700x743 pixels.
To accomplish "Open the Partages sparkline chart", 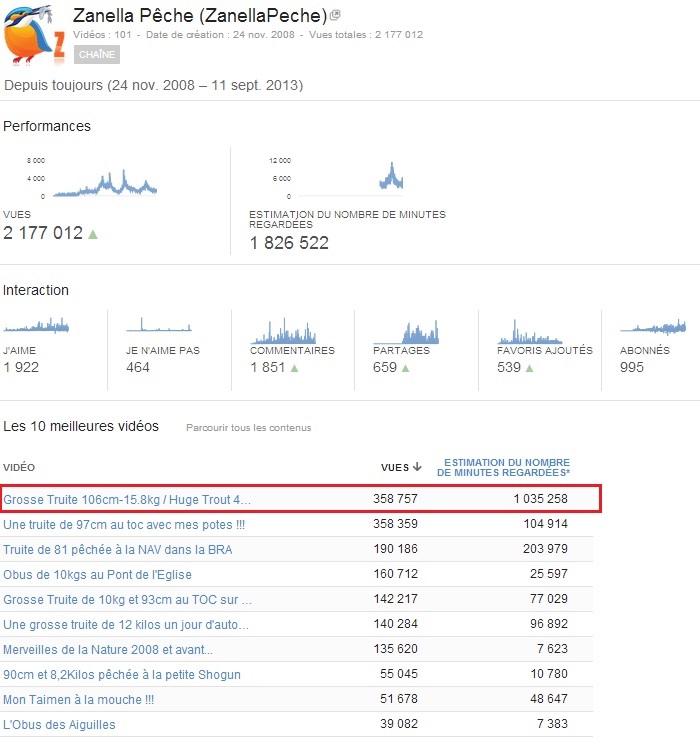I will 406,331.
